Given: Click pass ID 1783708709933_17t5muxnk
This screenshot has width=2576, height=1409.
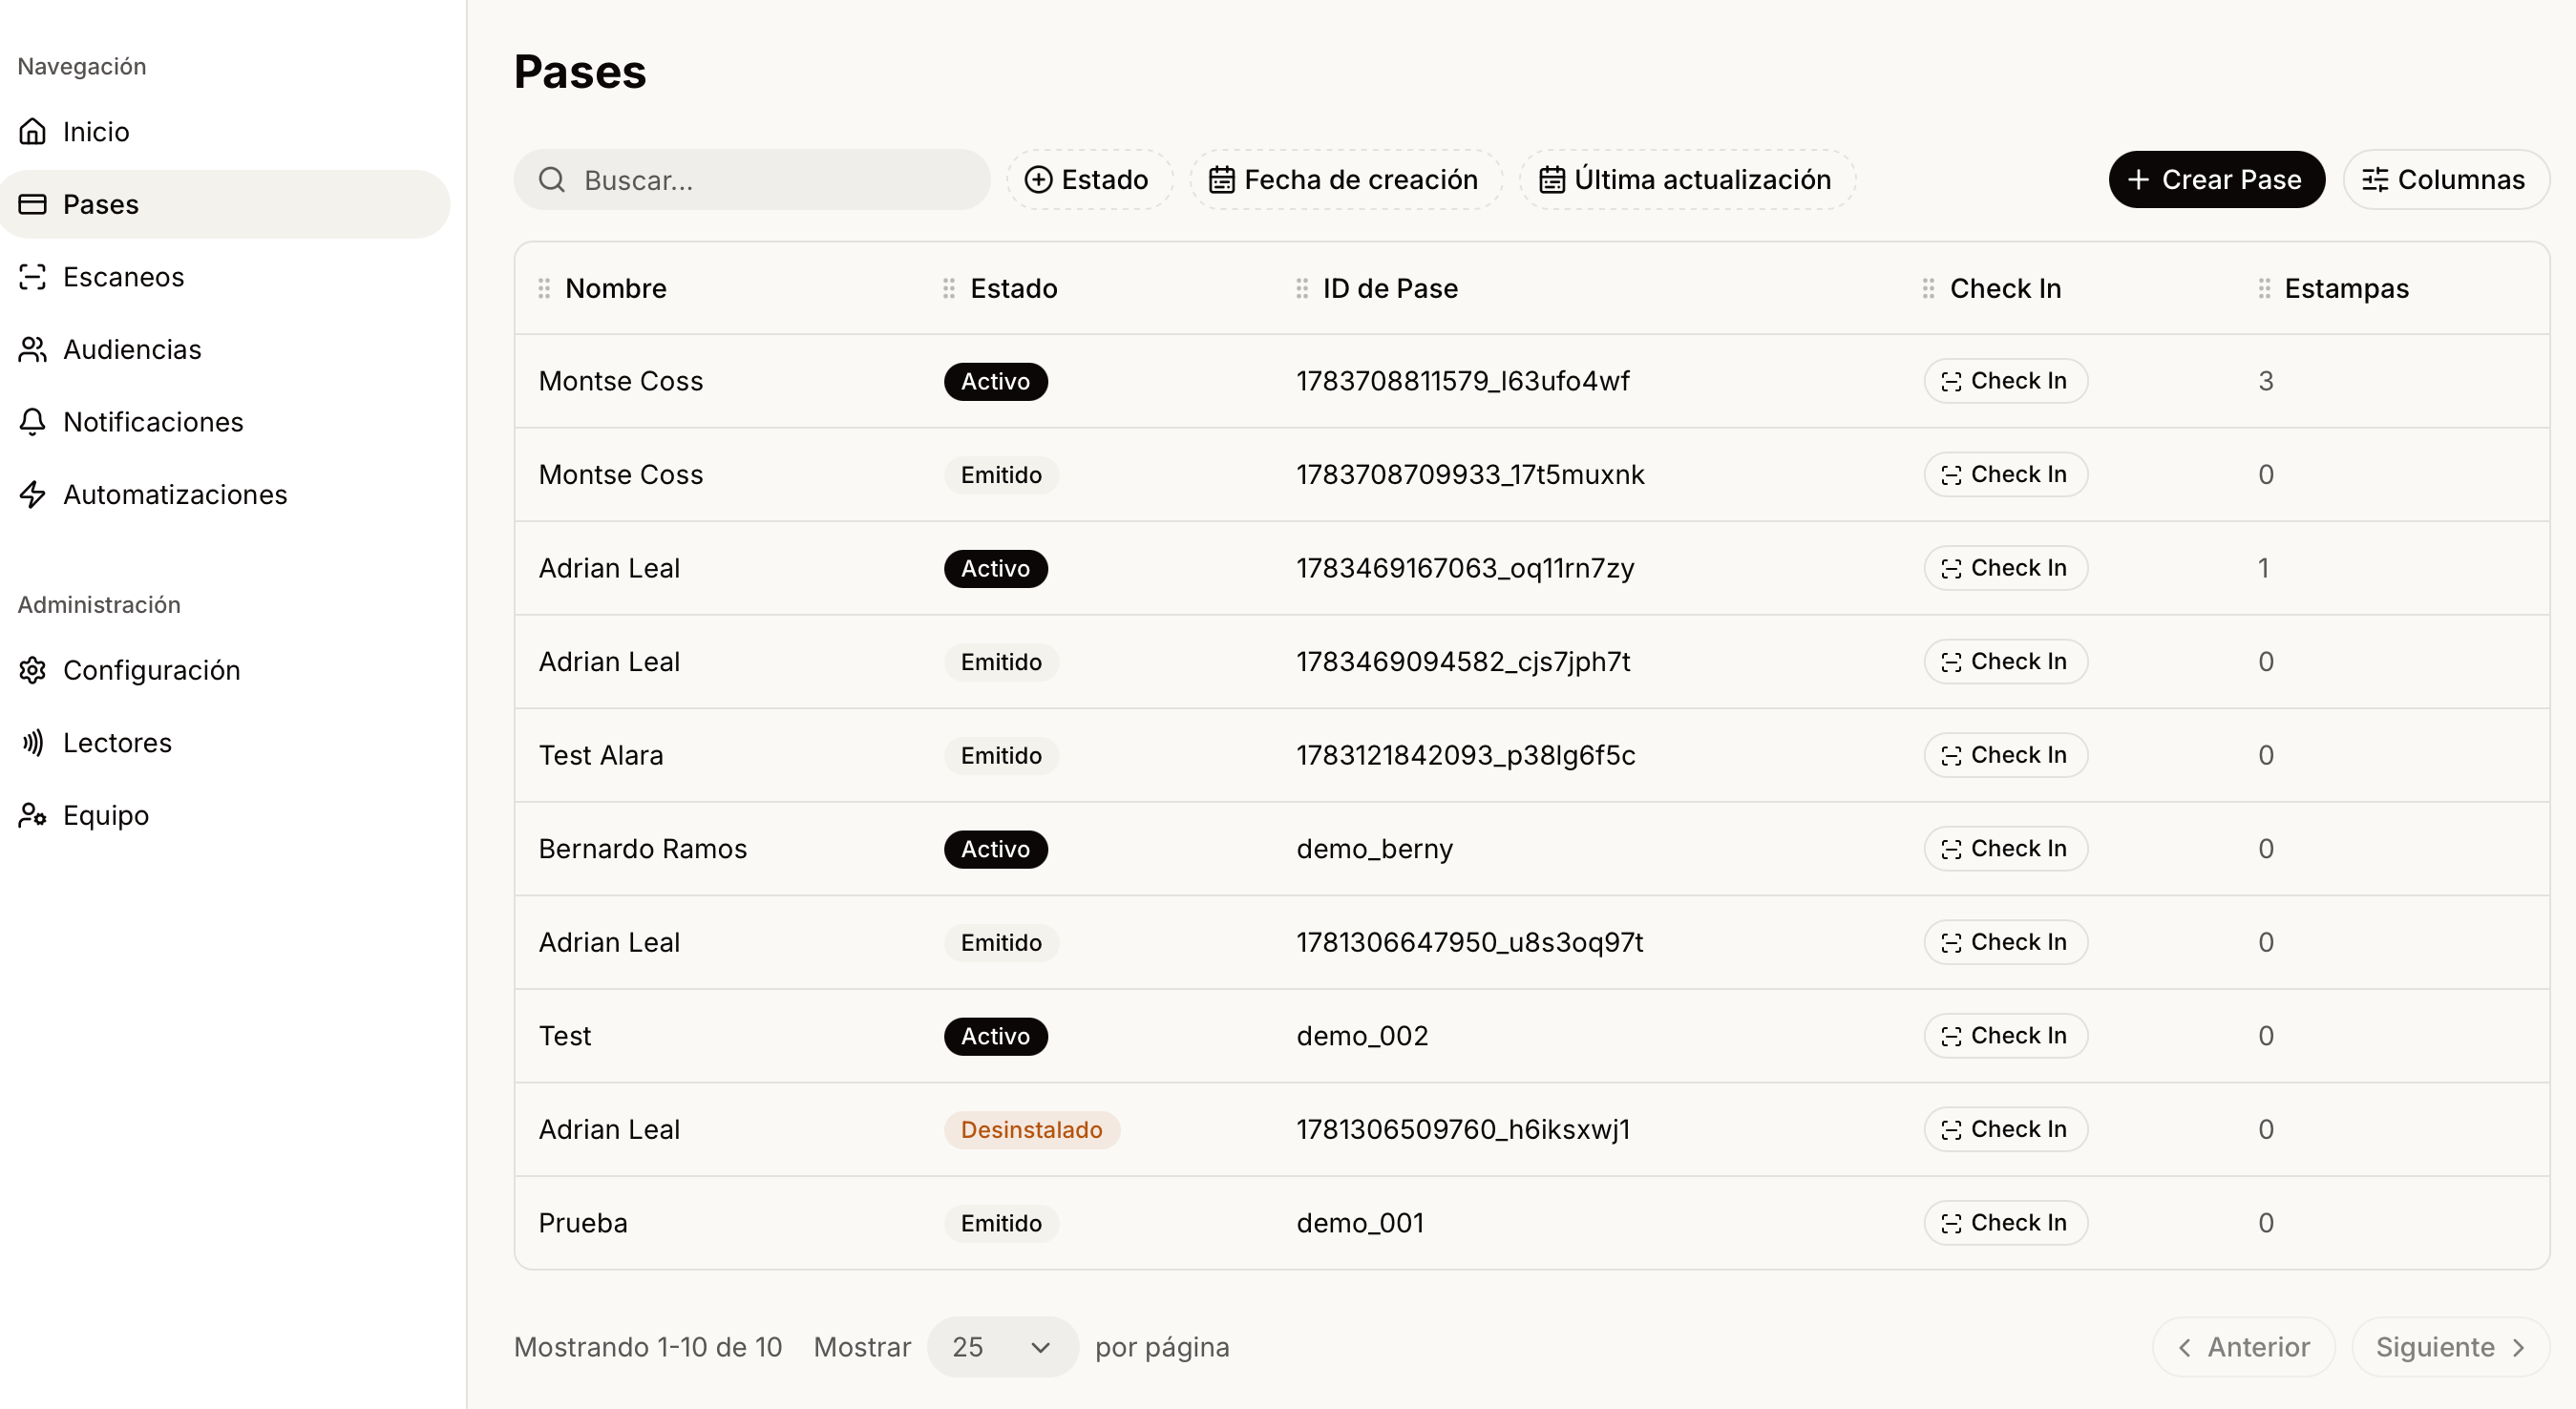Looking at the screenshot, I should coord(1470,474).
